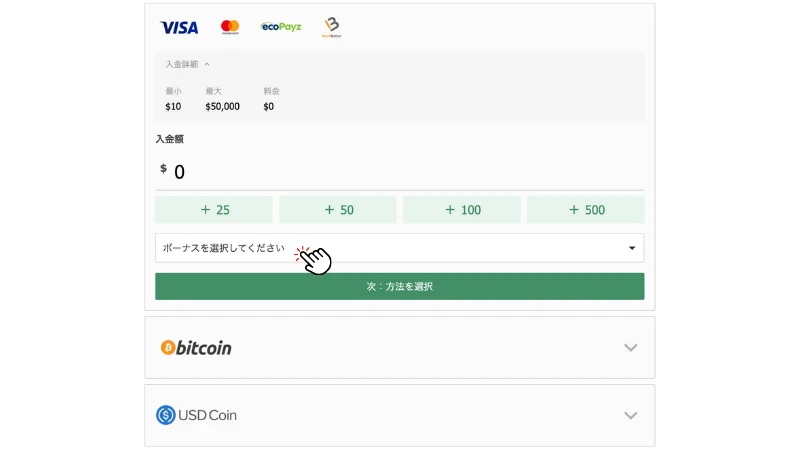
Task: Choose the Mastercard payment icon
Action: point(230,27)
